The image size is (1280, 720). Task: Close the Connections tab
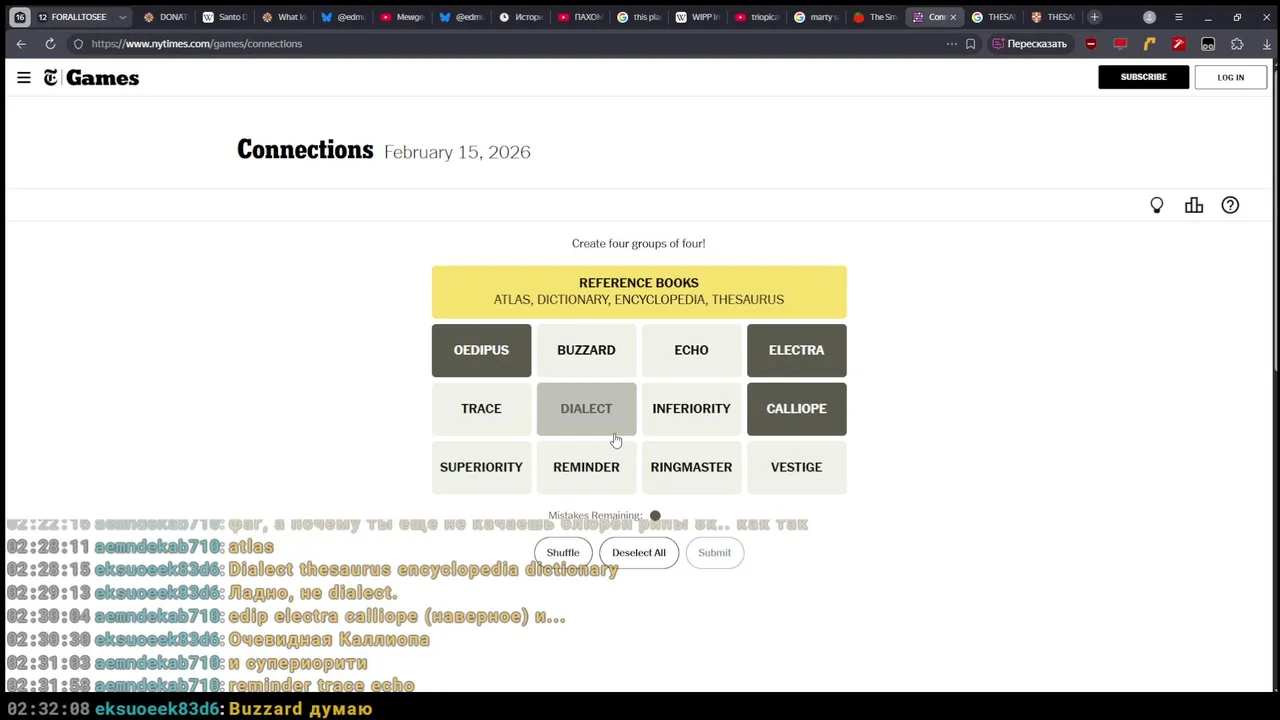(952, 17)
